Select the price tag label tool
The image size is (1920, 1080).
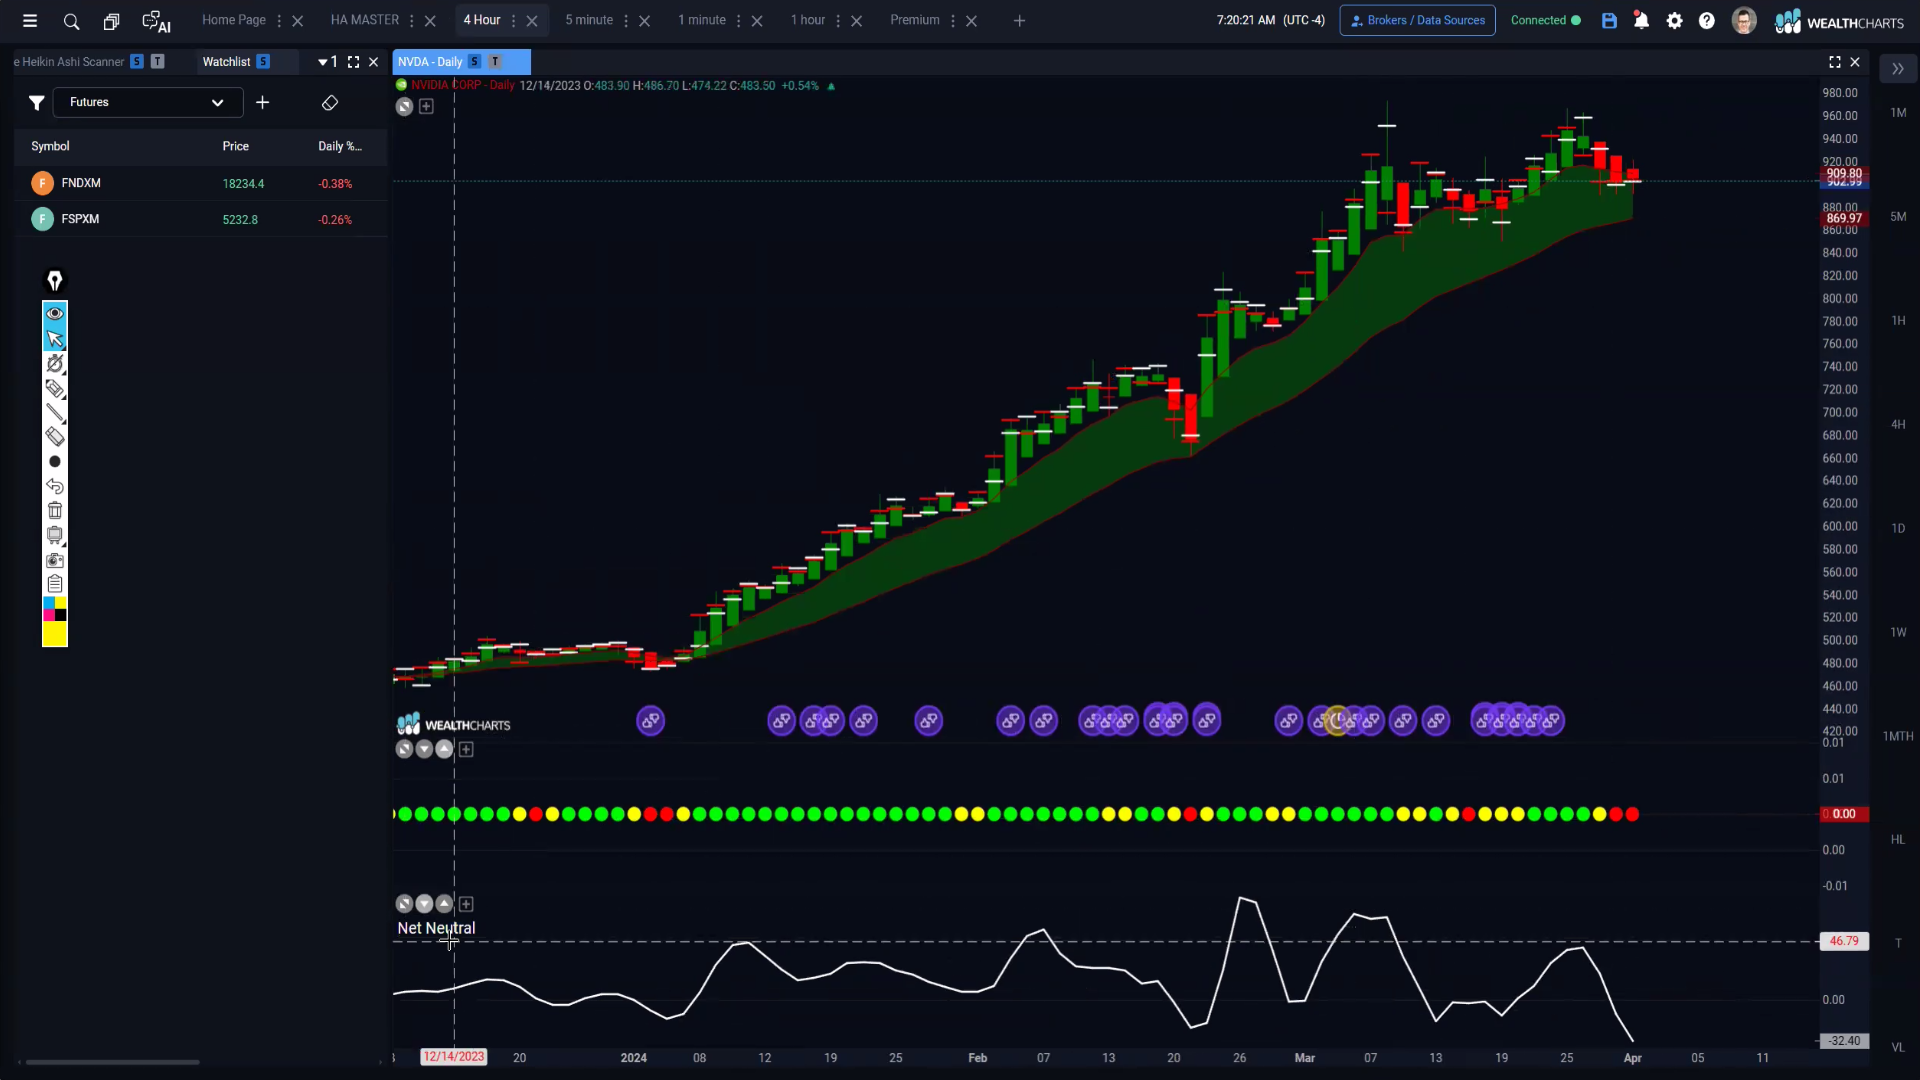55,388
